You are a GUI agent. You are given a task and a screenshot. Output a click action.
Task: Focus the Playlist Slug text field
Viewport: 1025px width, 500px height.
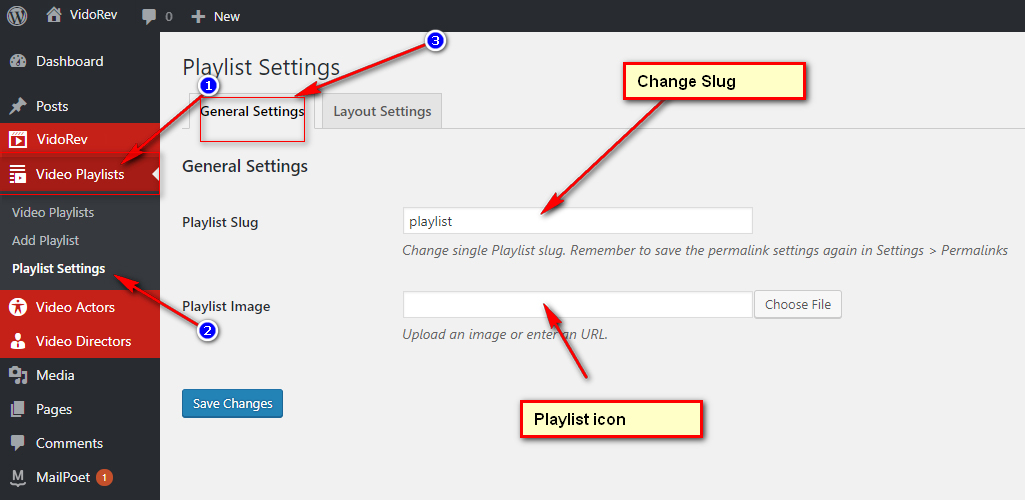[x=577, y=221]
